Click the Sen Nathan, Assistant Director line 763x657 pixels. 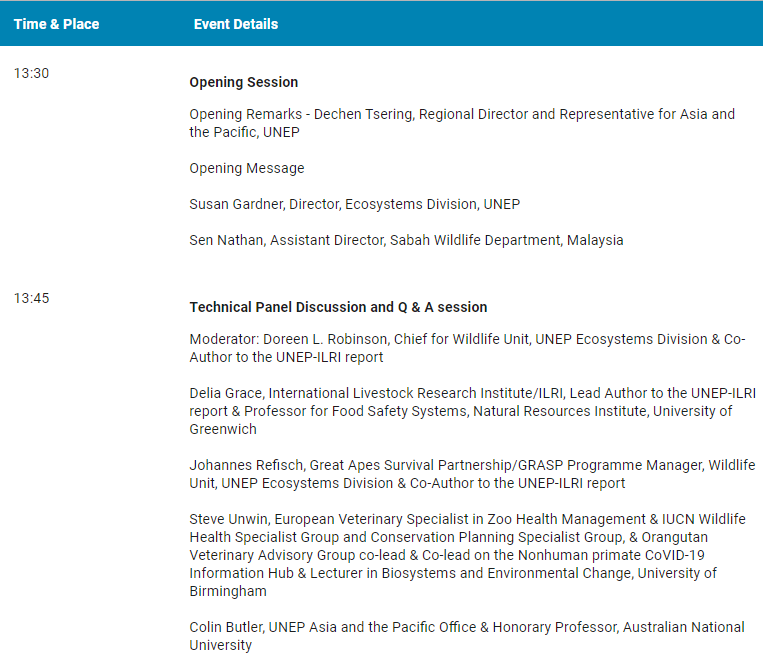click(406, 240)
